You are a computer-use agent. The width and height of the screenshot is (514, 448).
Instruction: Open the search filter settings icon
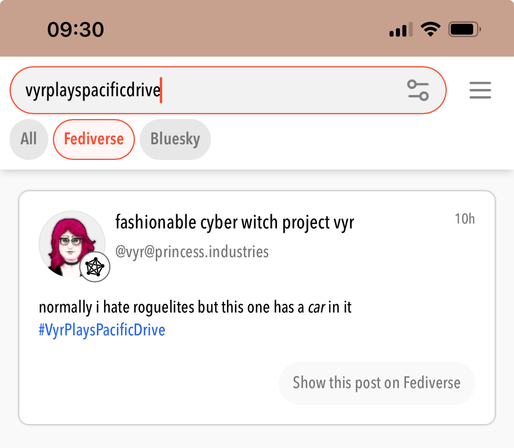pyautogui.click(x=418, y=90)
